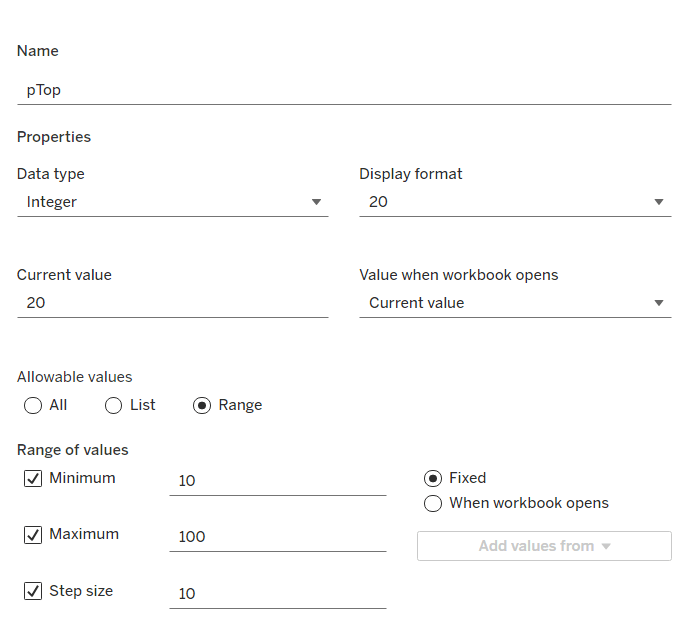Toggle the Maximum checkbox
Image resolution: width=682 pixels, height=642 pixels.
pyautogui.click(x=33, y=535)
